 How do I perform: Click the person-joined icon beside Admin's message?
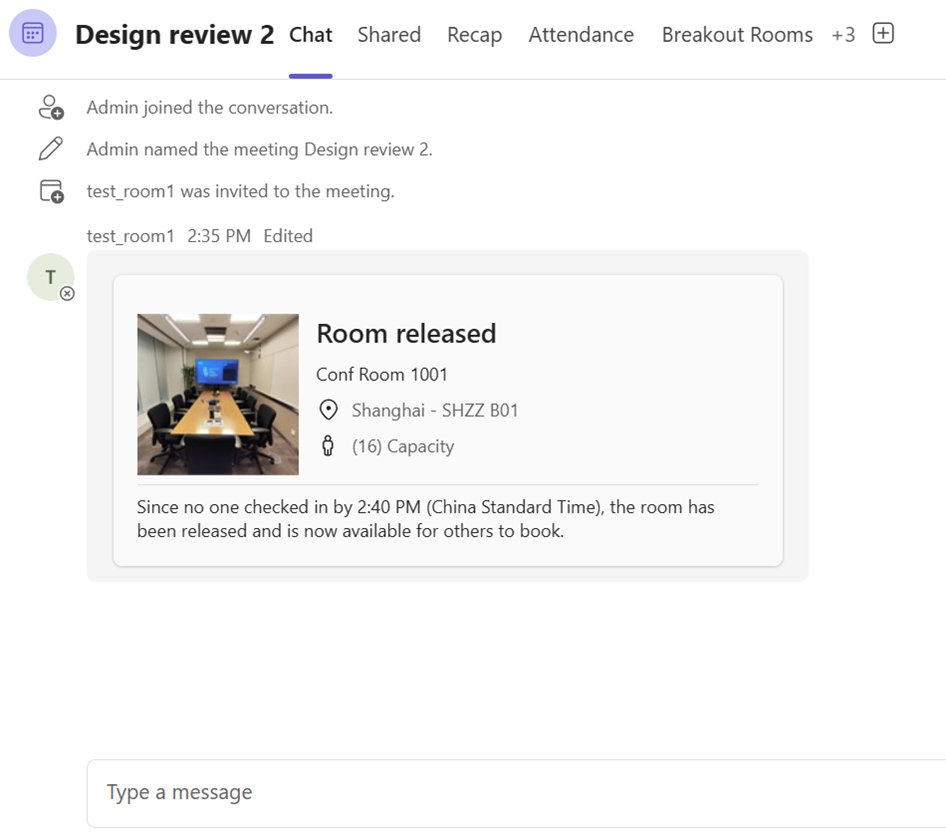tap(50, 107)
